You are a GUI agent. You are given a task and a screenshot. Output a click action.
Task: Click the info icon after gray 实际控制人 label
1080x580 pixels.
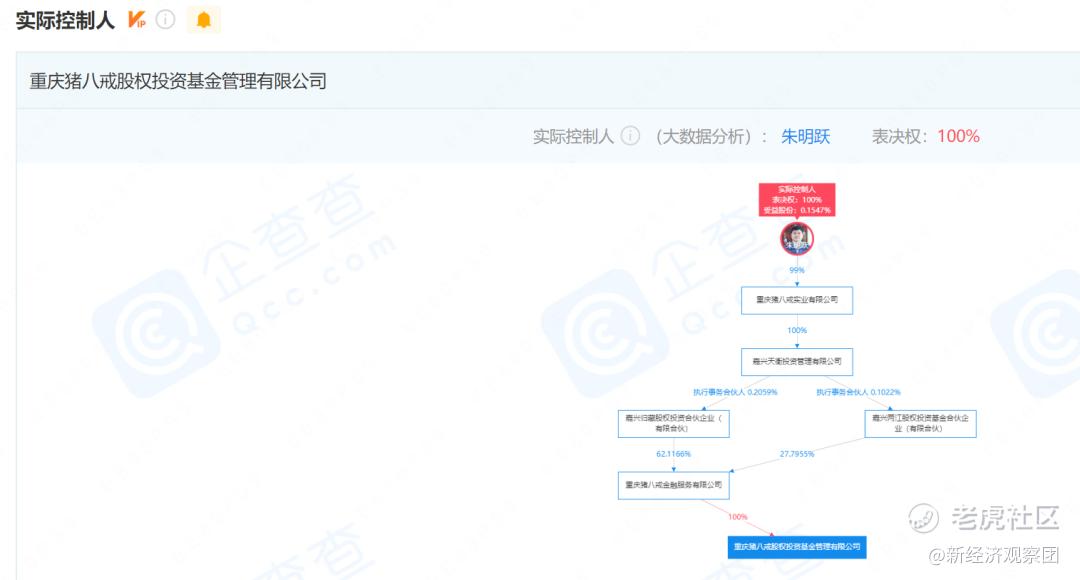(630, 136)
